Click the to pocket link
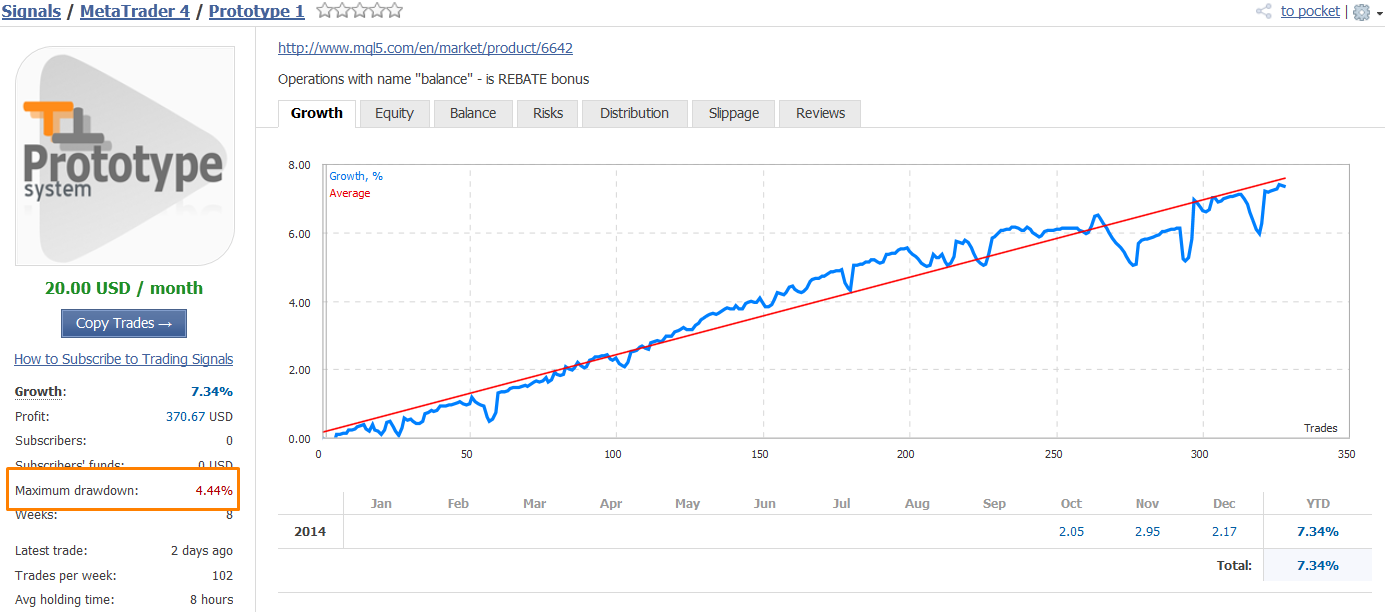The width and height of the screenshot is (1385, 612). [1310, 11]
